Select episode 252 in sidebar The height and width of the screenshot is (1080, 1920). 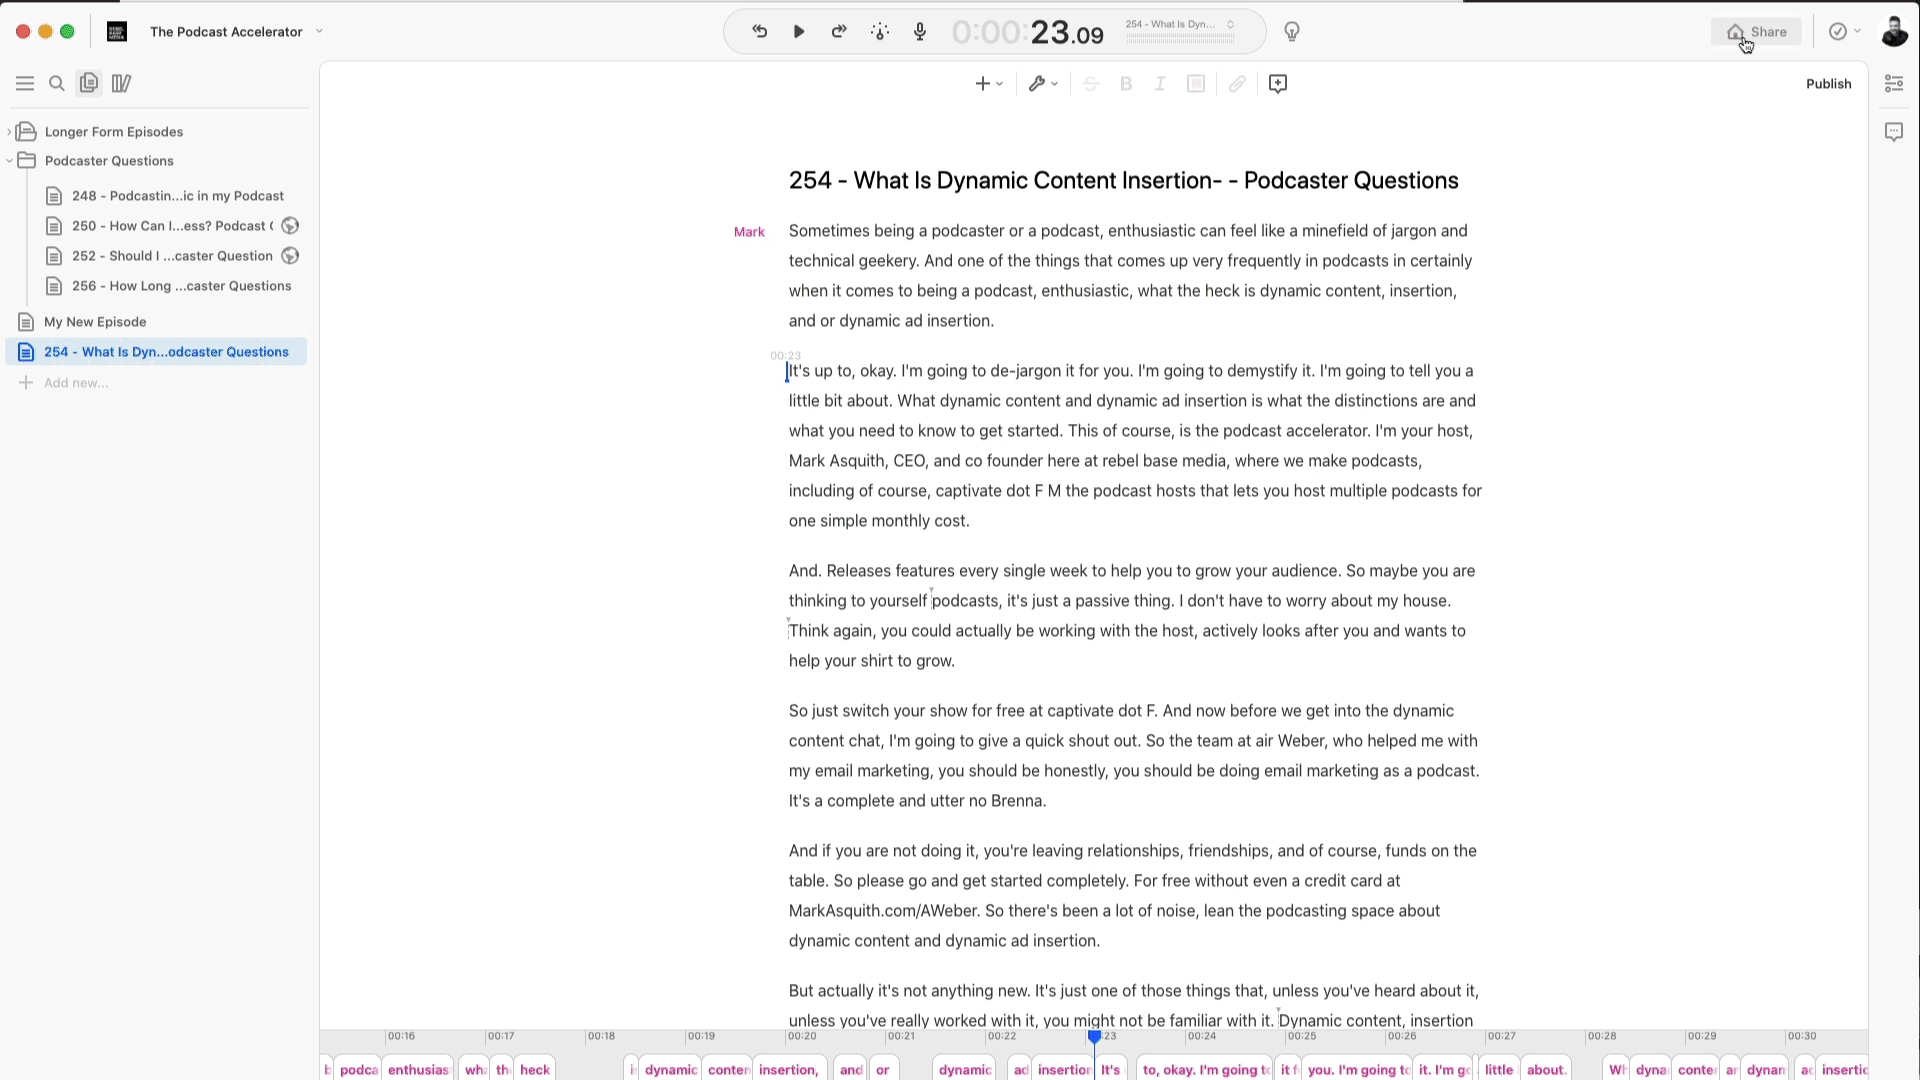pyautogui.click(x=171, y=255)
